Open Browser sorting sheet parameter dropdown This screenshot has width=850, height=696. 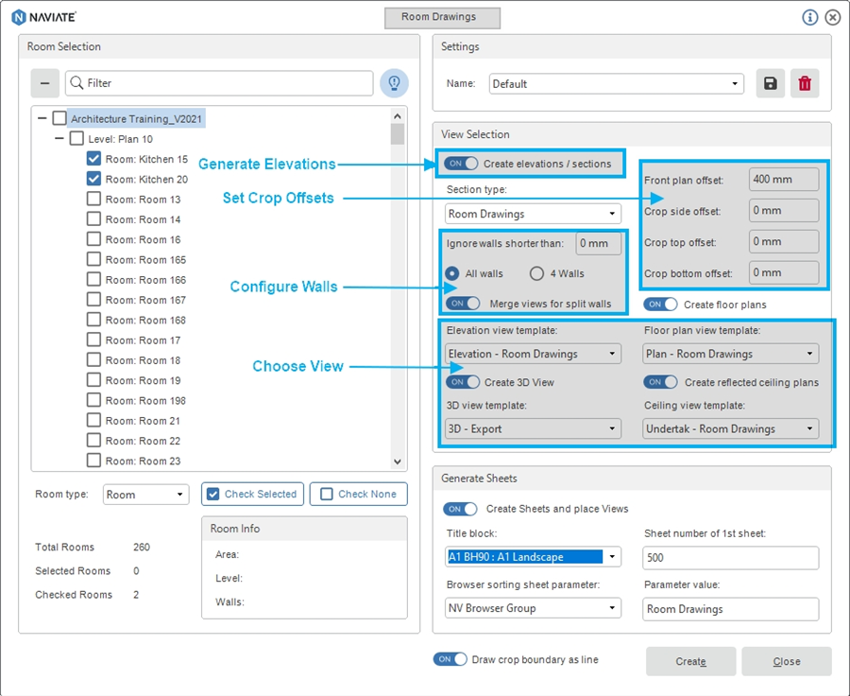click(533, 608)
